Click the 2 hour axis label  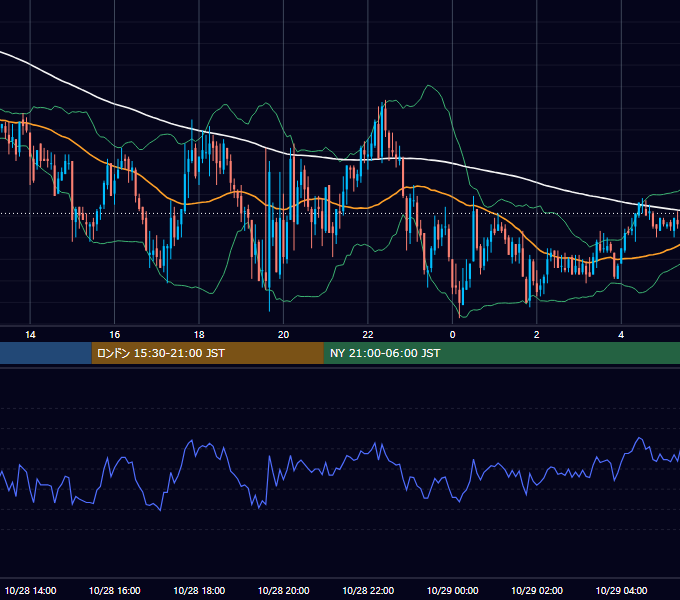click(x=536, y=335)
